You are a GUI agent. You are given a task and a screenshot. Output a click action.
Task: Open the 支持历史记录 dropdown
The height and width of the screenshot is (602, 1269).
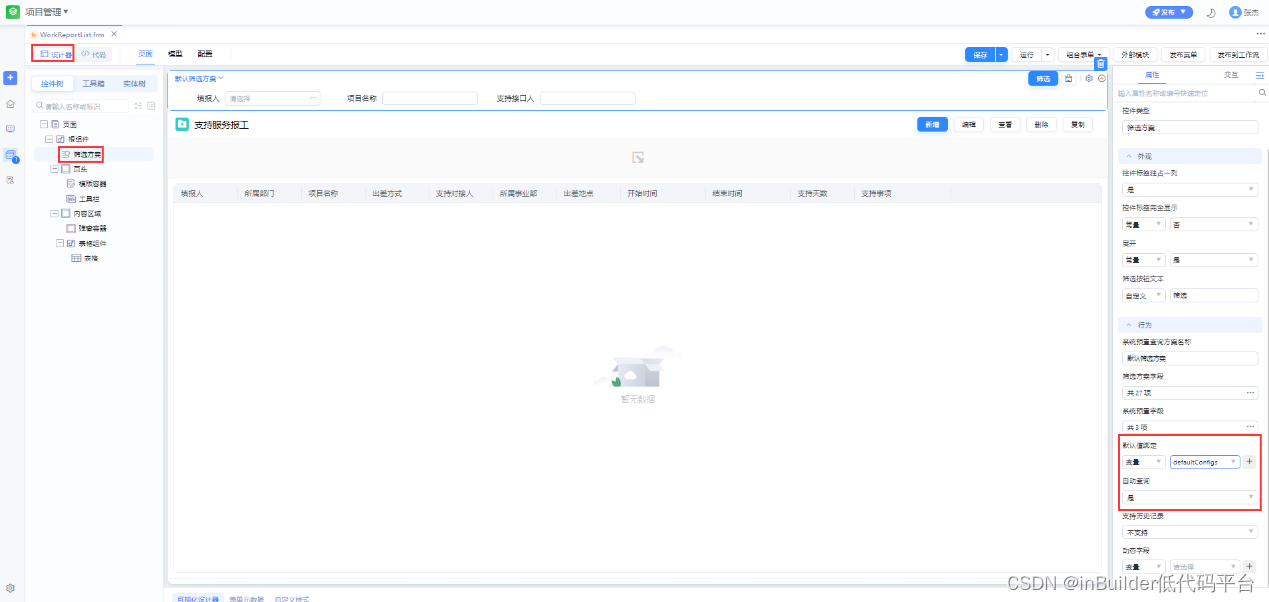pos(1190,532)
